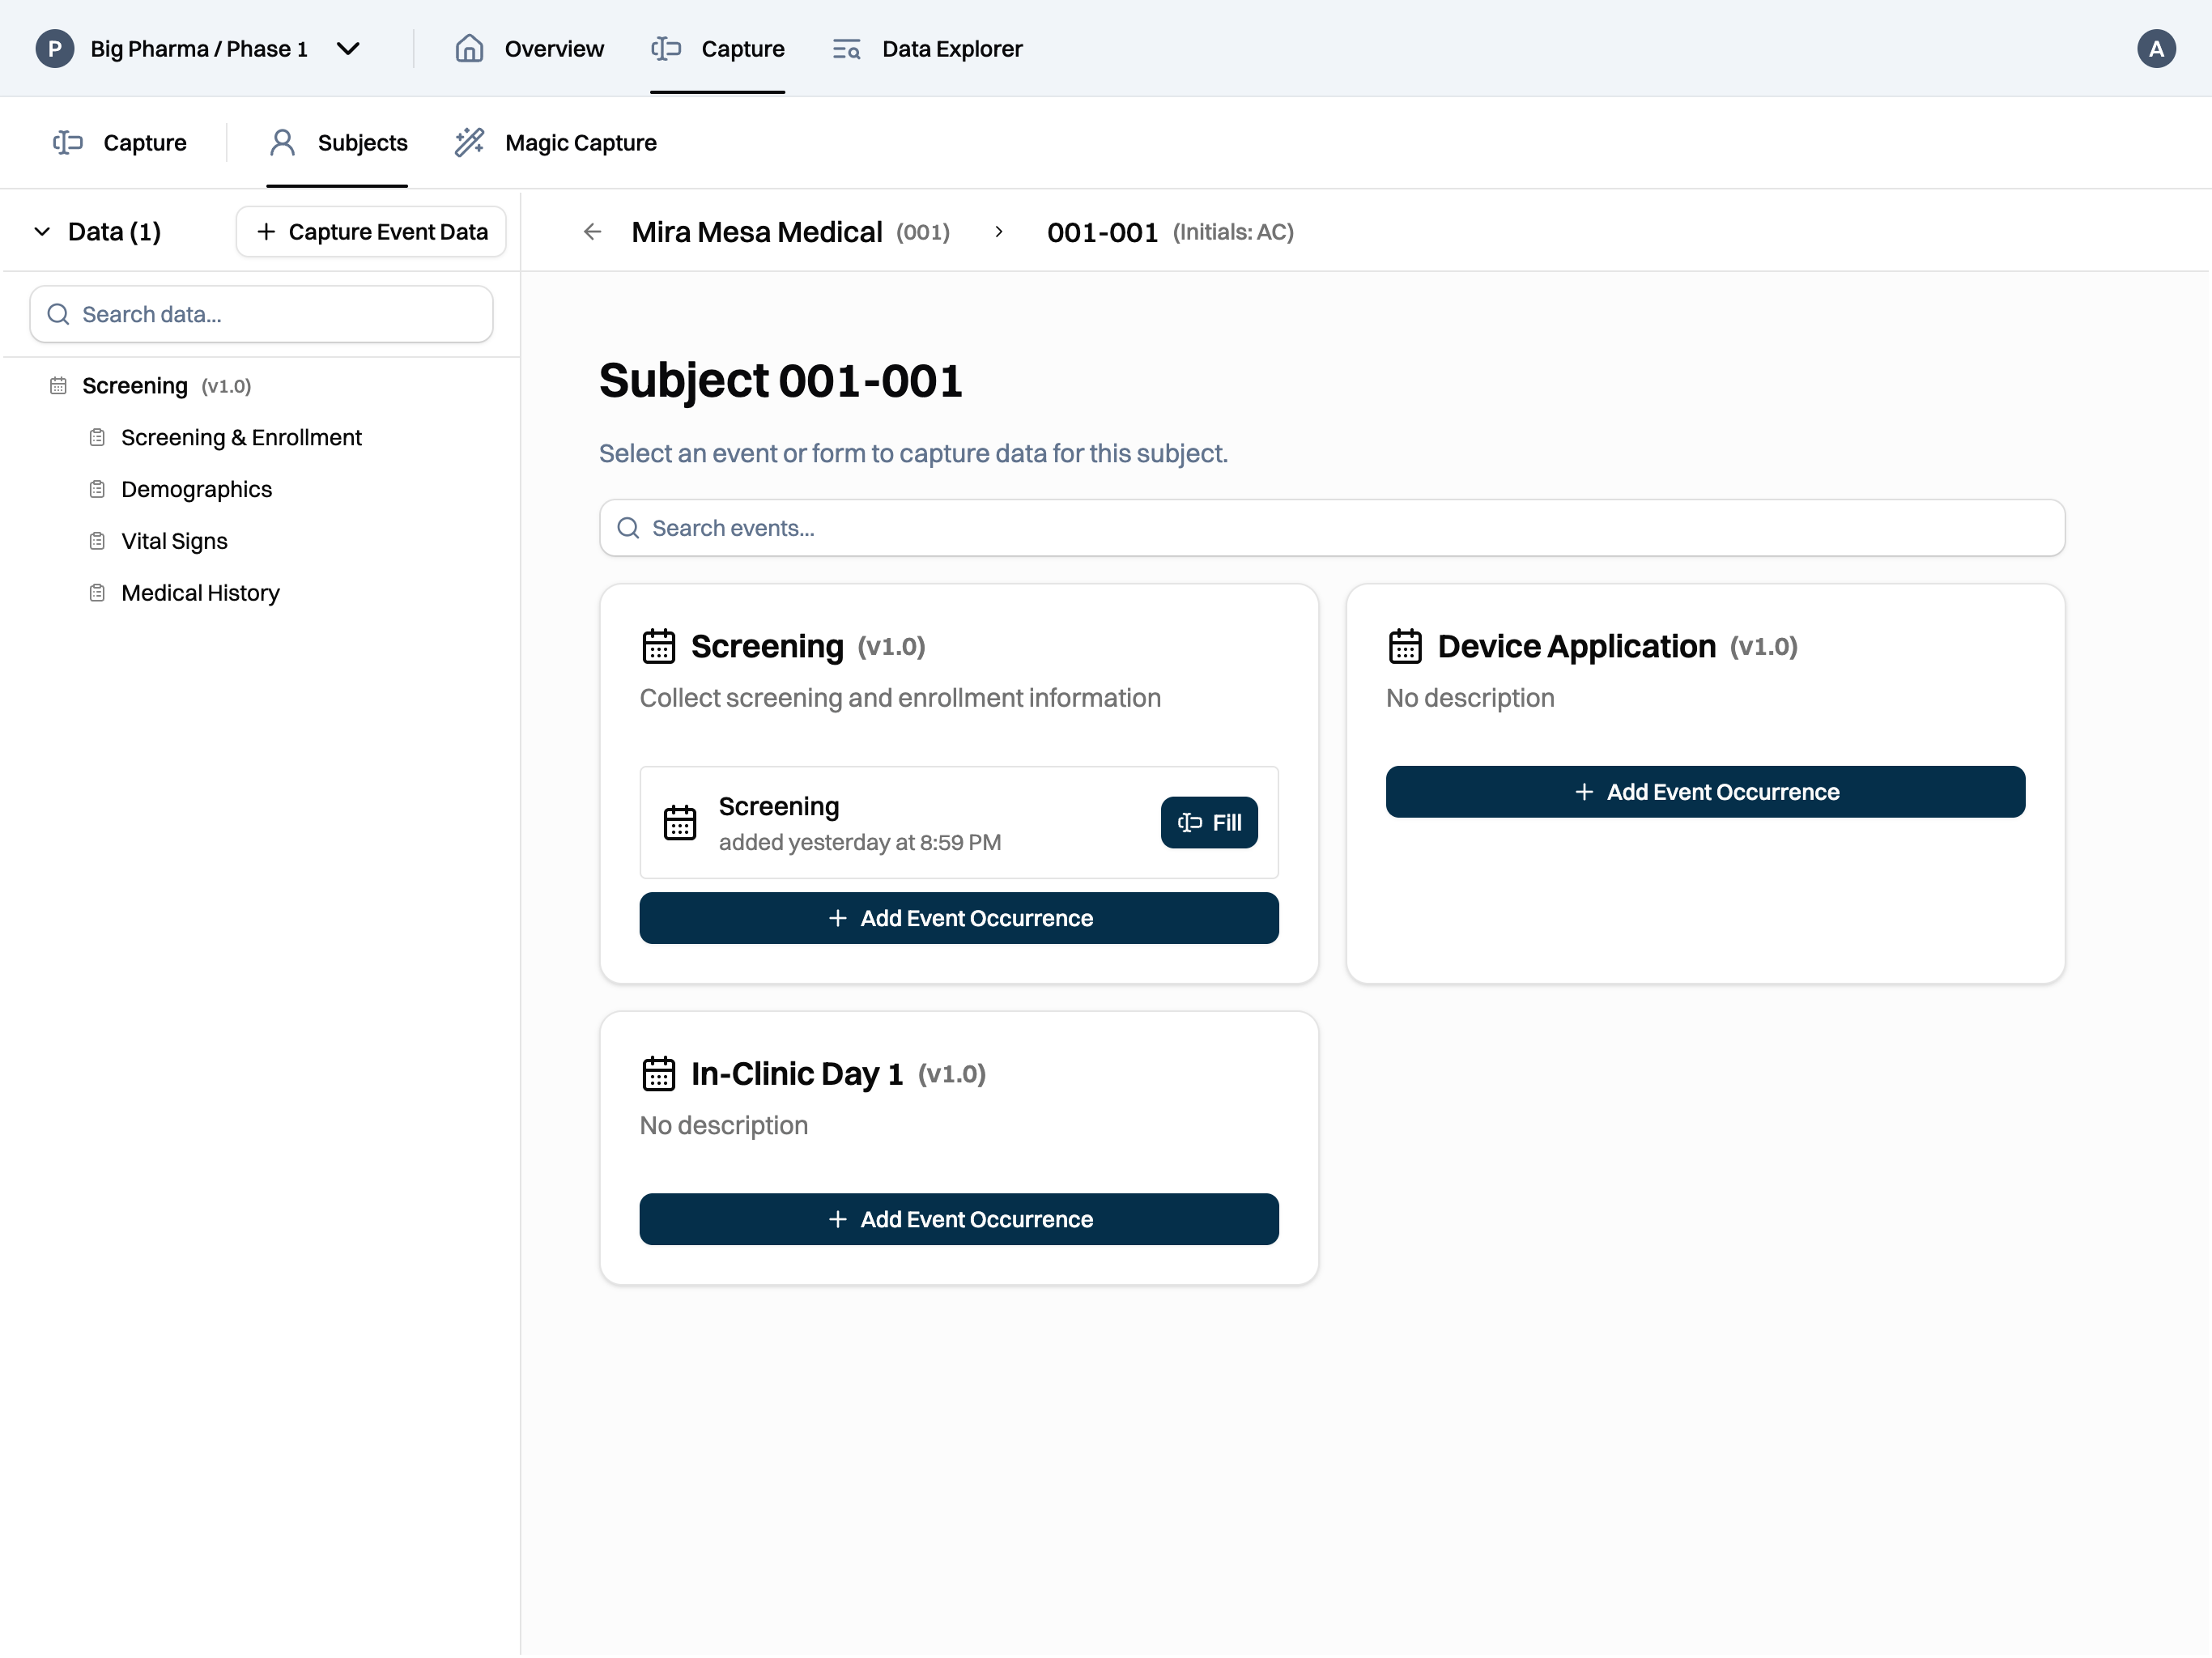Click the calendar icon beside Device Application
The image size is (2212, 1658).
coord(1404,647)
